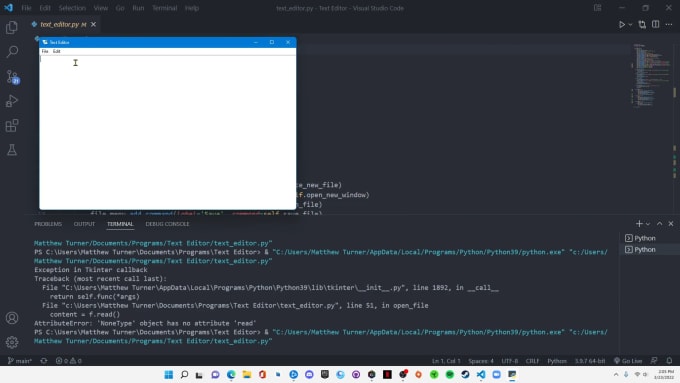Viewport: 680px width, 383px height.
Task: Open the Accounts menu icon
Action: [12, 318]
